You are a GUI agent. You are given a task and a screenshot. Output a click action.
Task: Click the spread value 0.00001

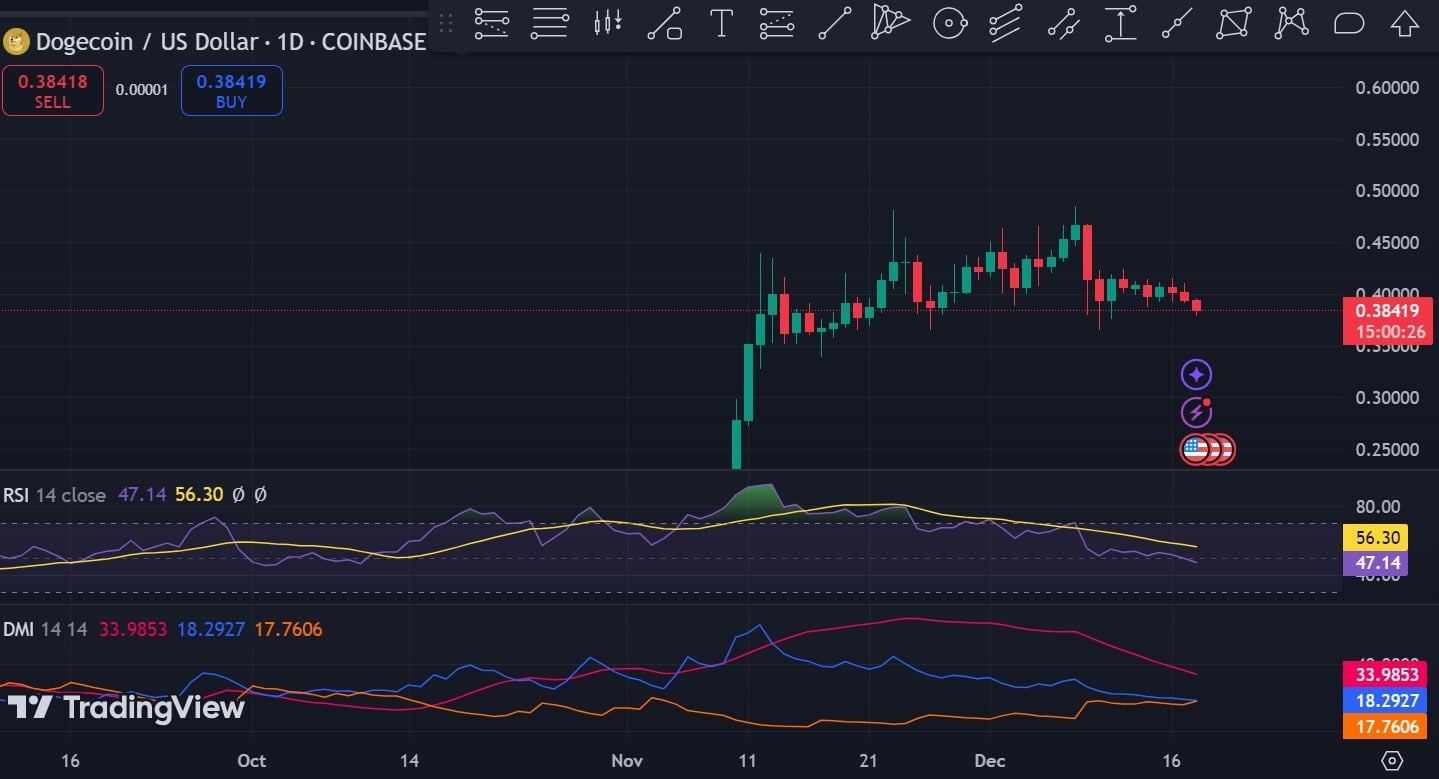coord(142,90)
